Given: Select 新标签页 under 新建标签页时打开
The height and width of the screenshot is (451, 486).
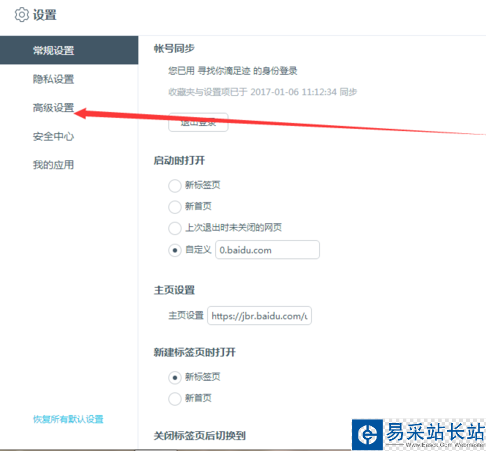Looking at the screenshot, I should click(x=175, y=377).
